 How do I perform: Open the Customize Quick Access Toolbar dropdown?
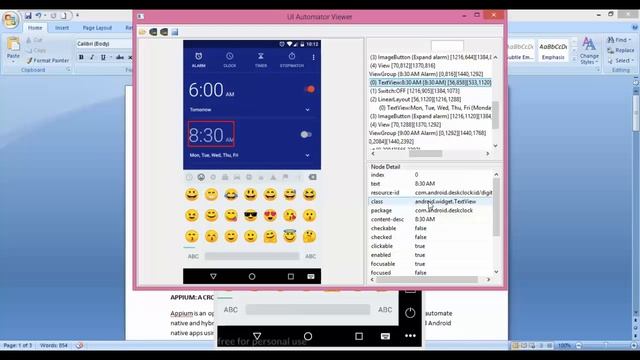pyautogui.click(x=77, y=16)
